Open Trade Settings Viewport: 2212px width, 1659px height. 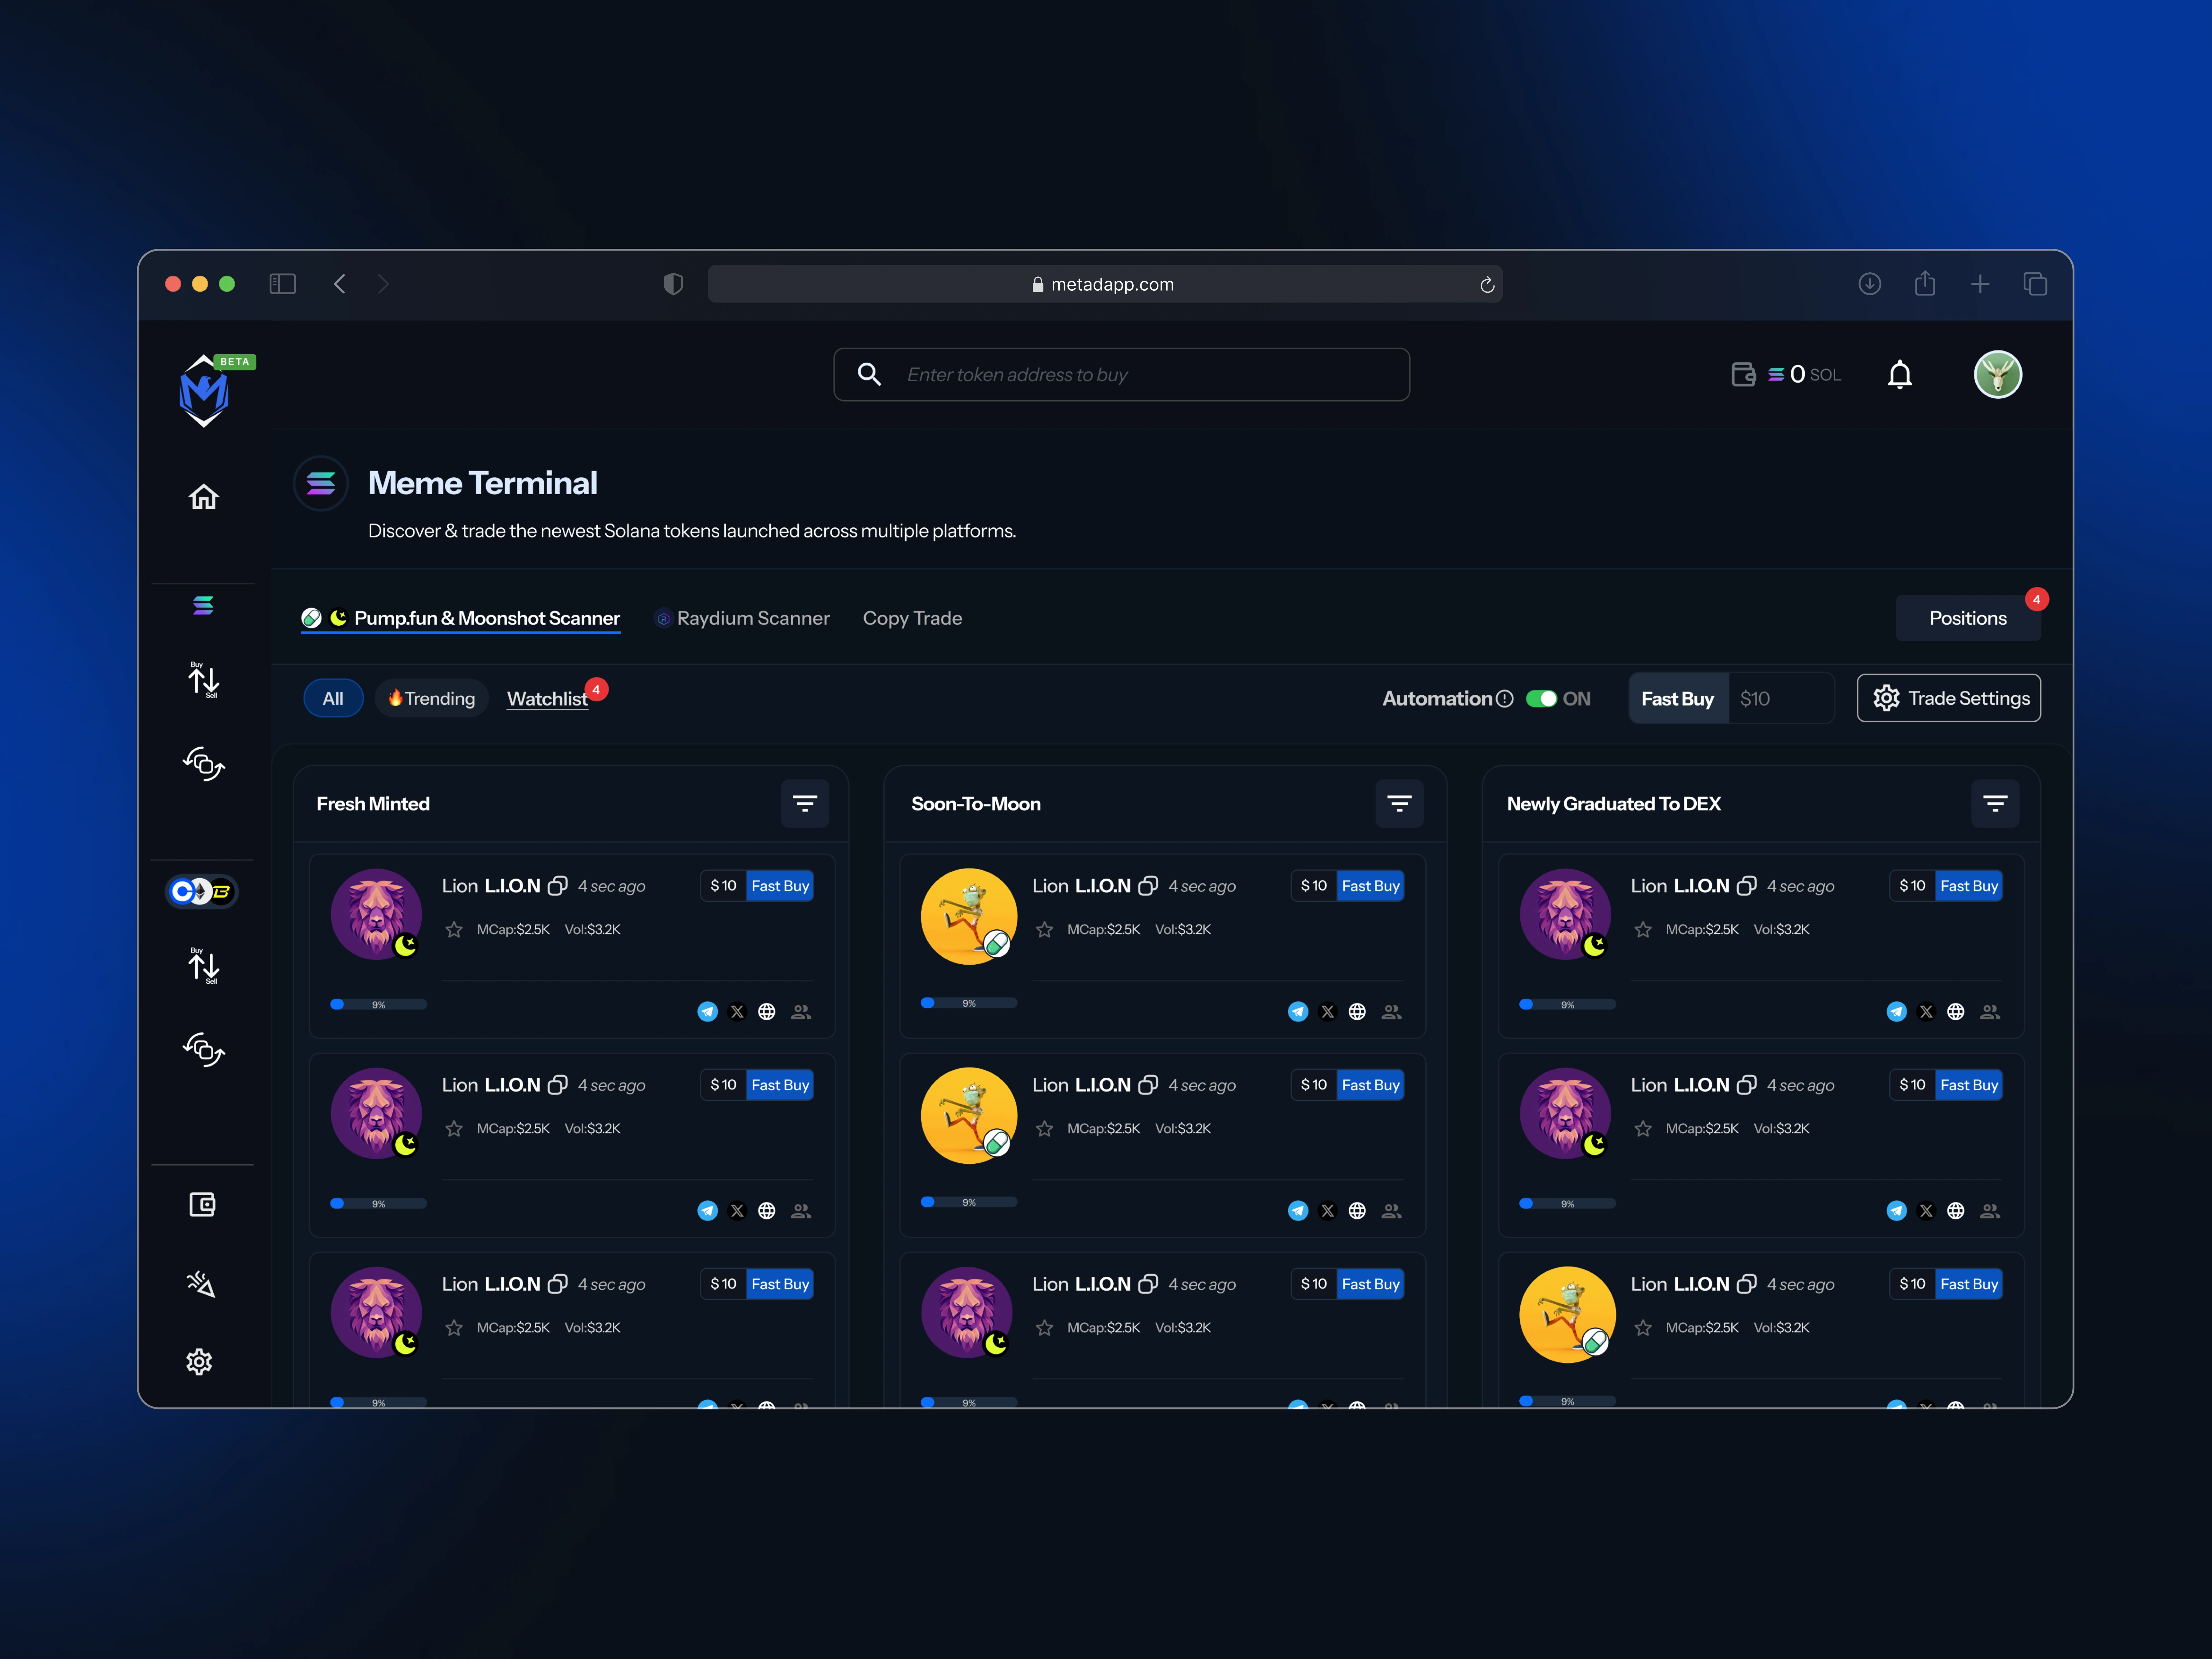(1948, 698)
